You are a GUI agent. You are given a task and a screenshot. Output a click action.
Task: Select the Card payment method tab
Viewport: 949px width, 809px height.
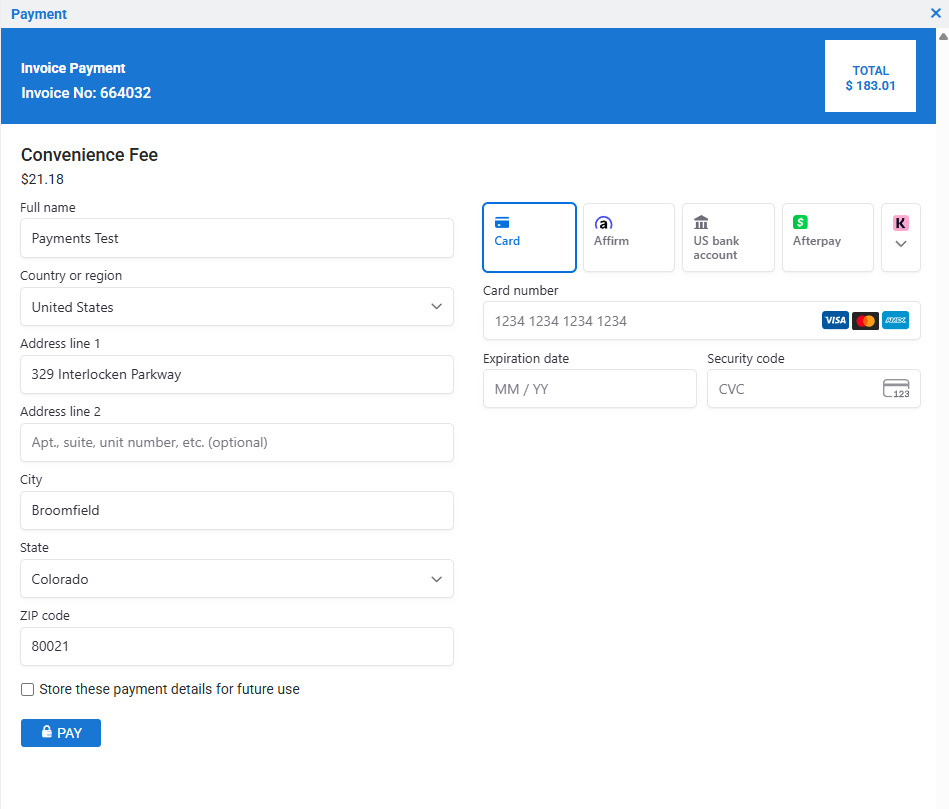529,237
